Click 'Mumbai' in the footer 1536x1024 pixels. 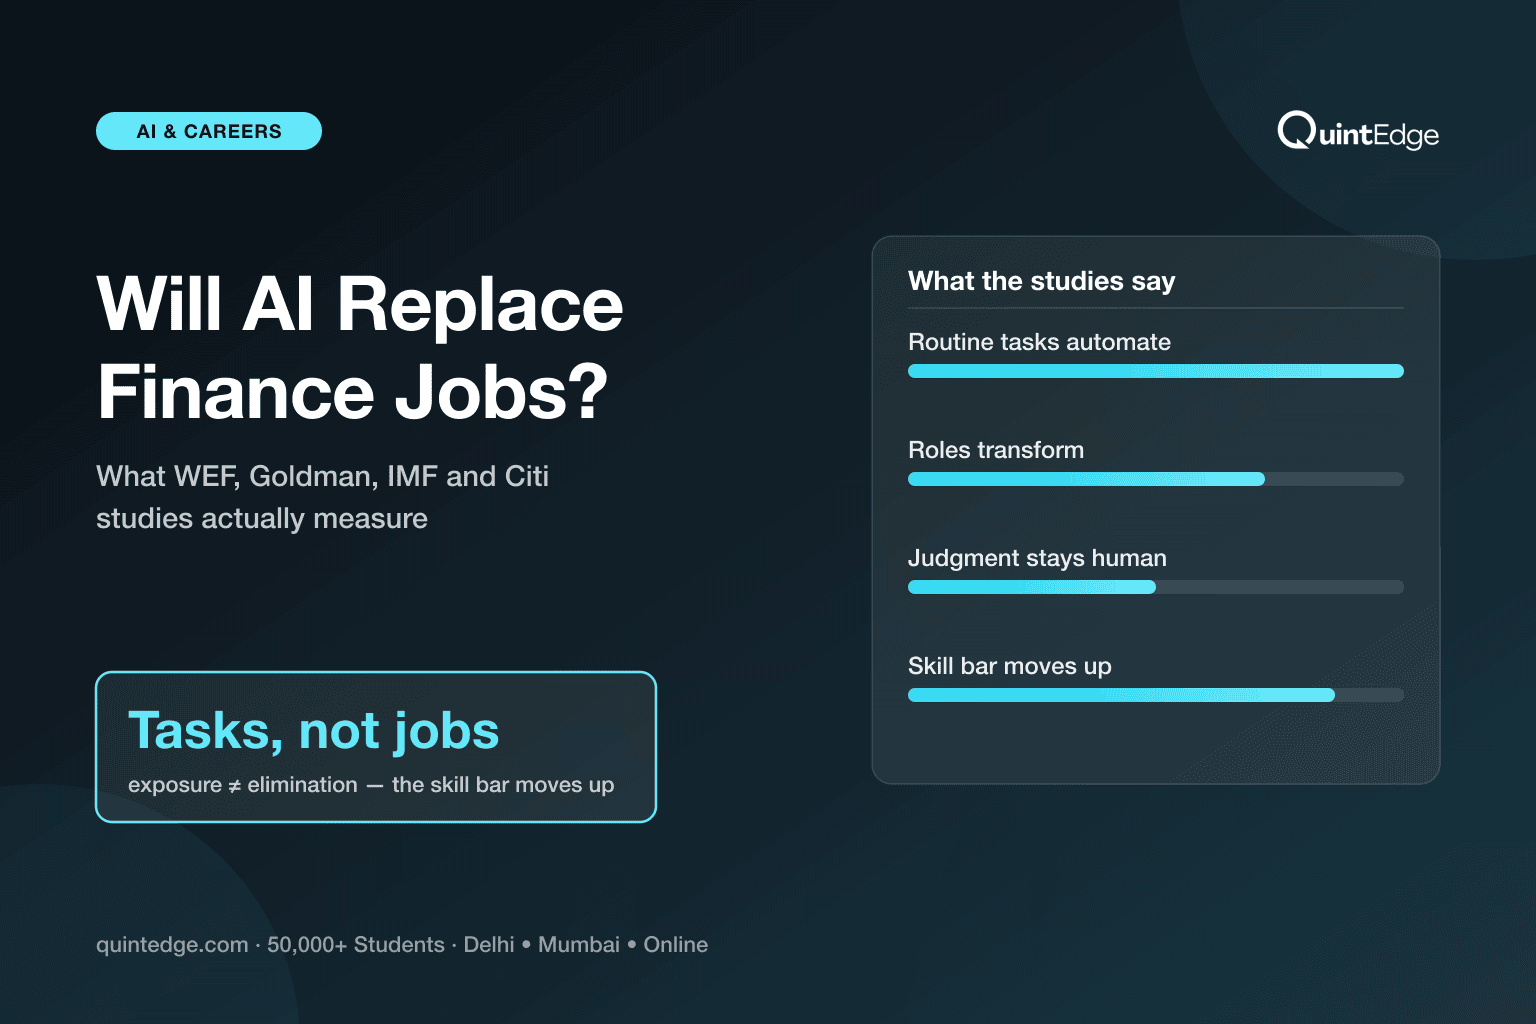(x=579, y=945)
